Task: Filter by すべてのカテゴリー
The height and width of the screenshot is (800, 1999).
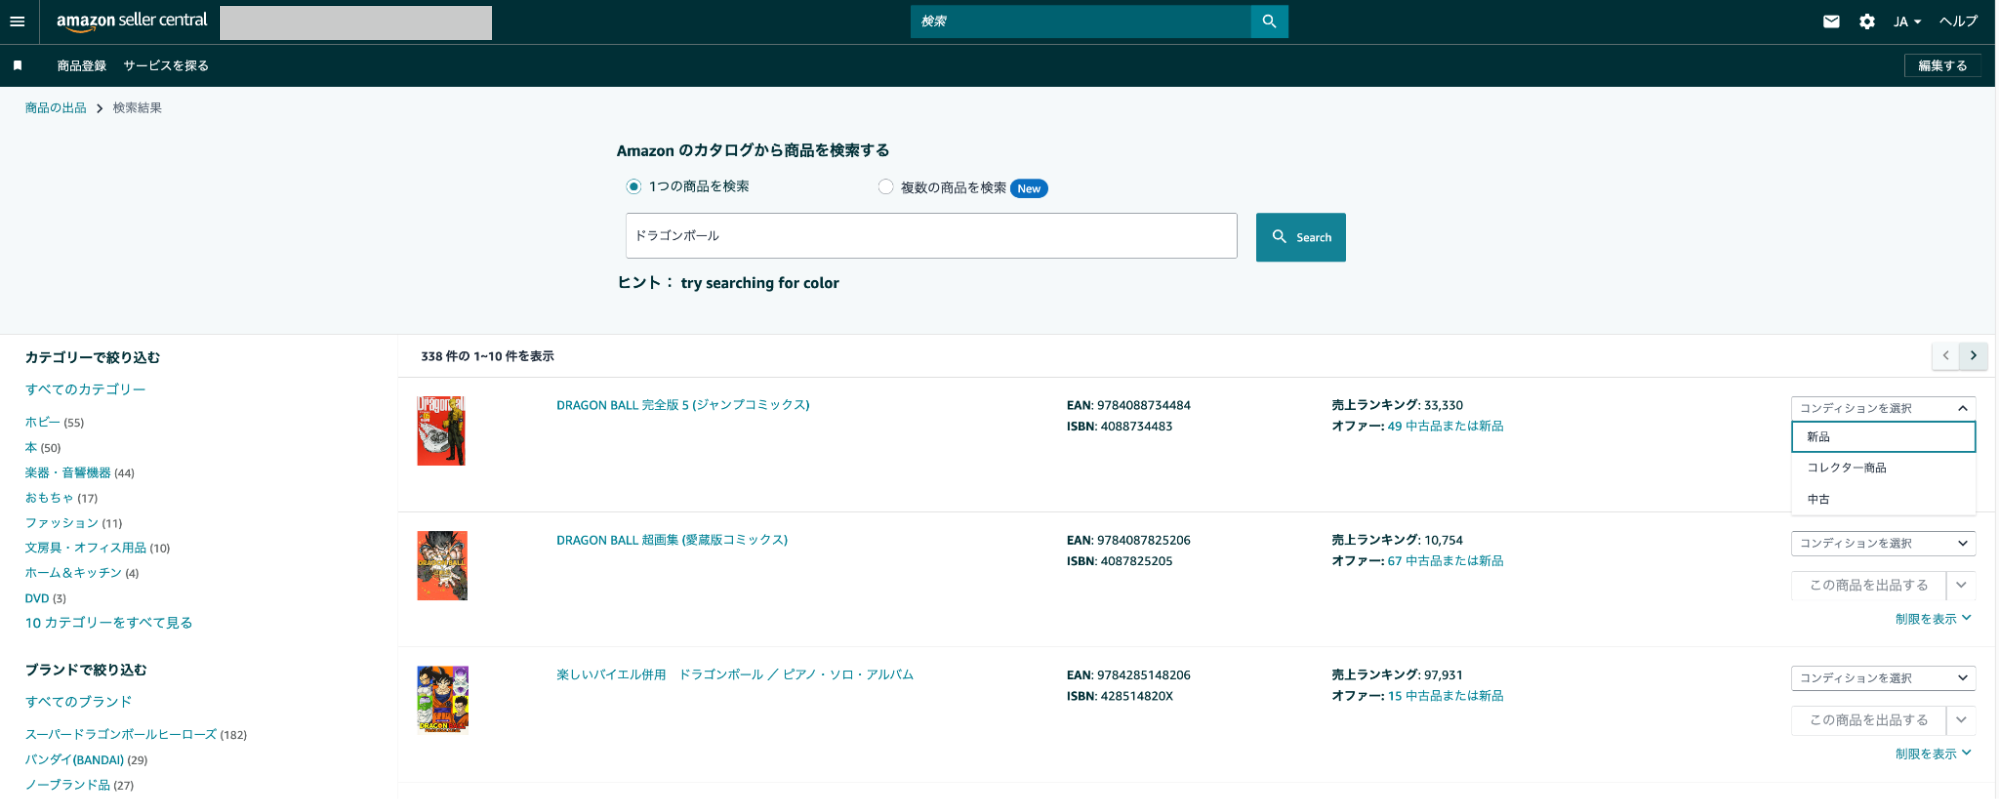Action: point(85,389)
